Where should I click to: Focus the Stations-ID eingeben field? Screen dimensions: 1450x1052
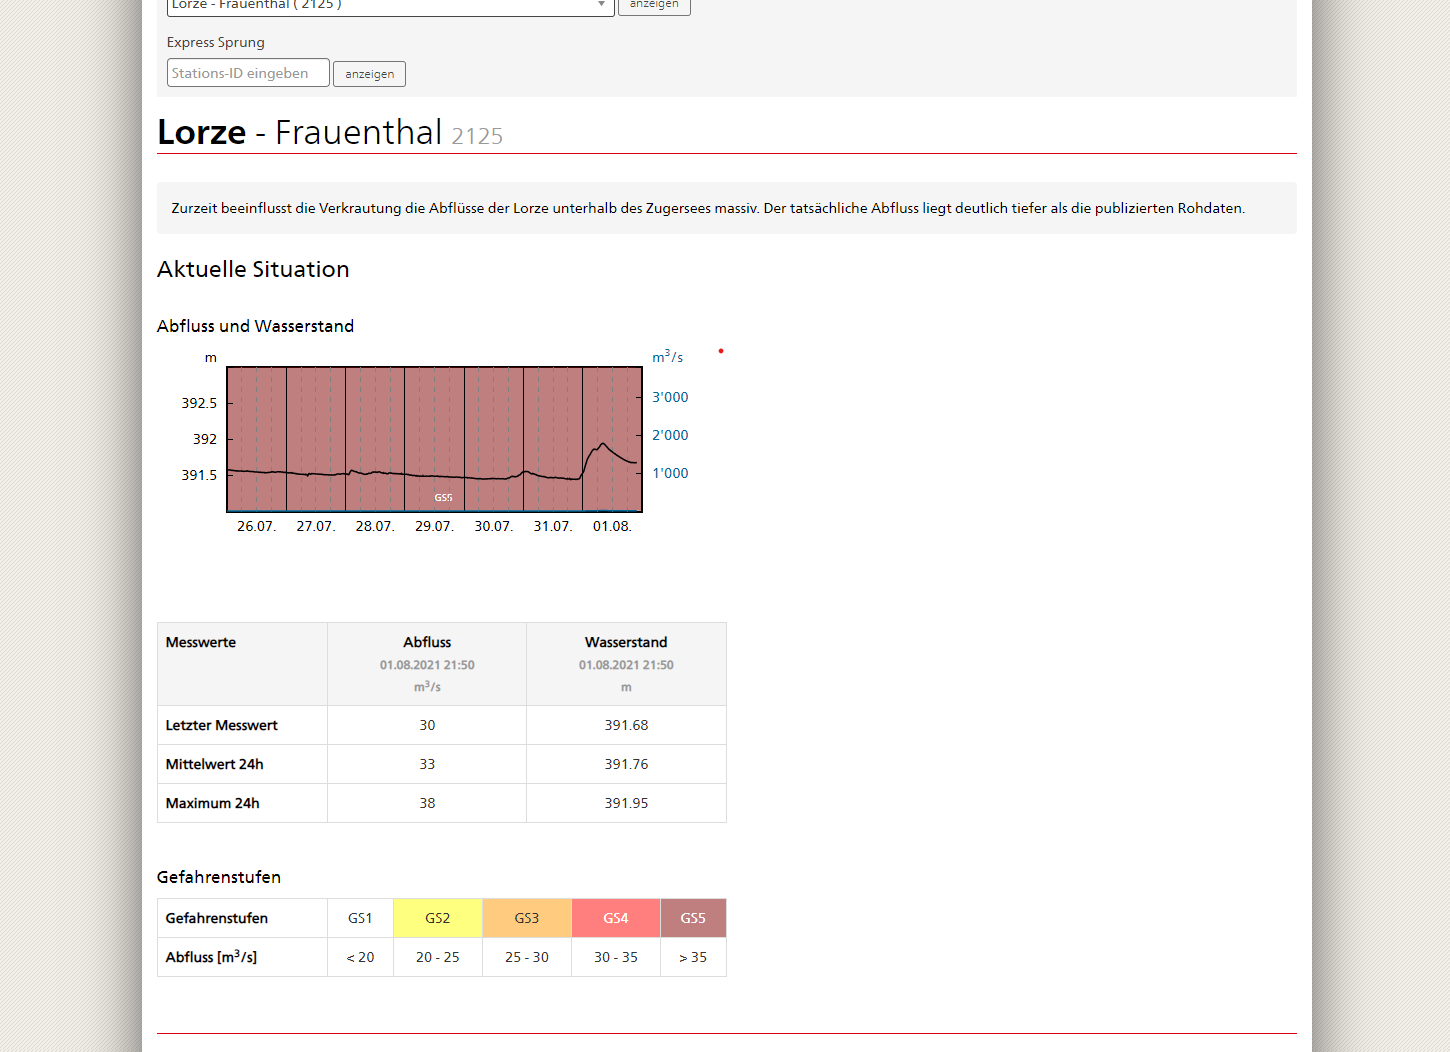(x=248, y=73)
